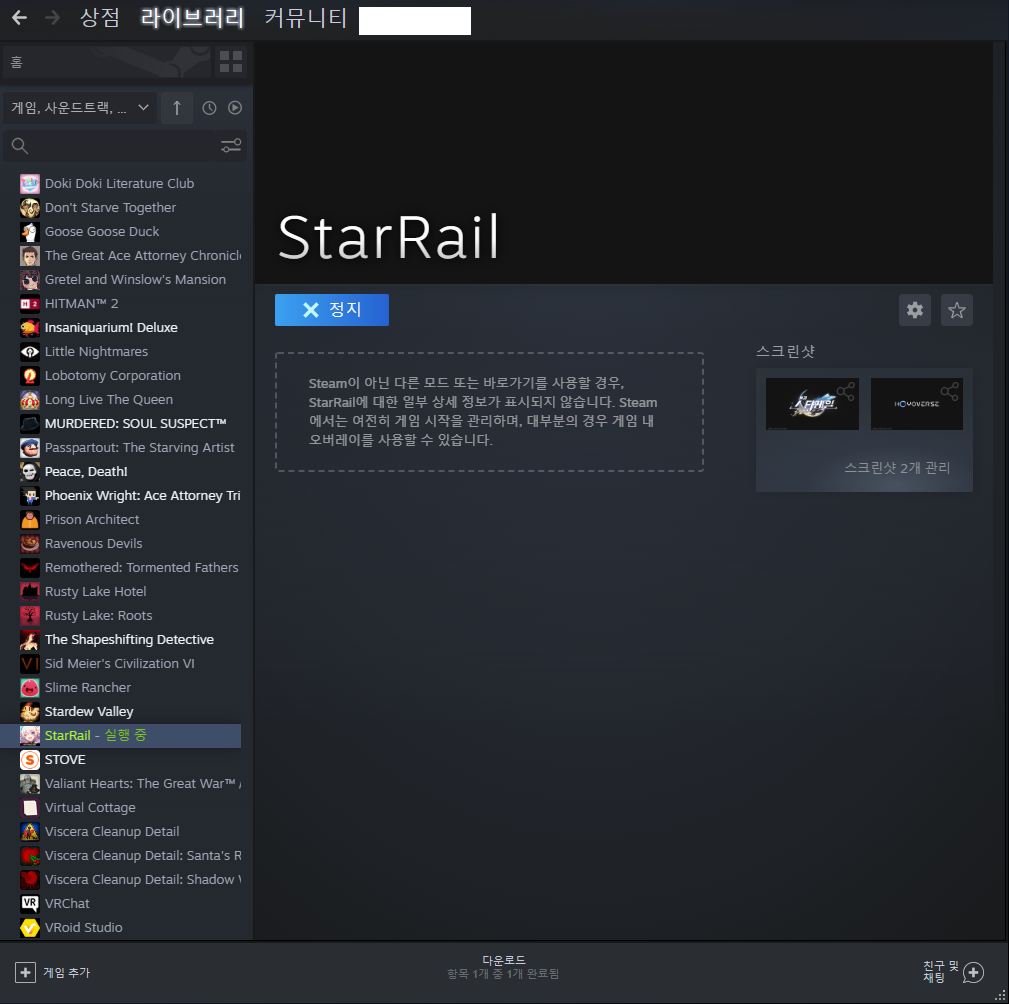The height and width of the screenshot is (1004, 1009).
Task: Select Stardew Valley in the game list
Action: 89,712
